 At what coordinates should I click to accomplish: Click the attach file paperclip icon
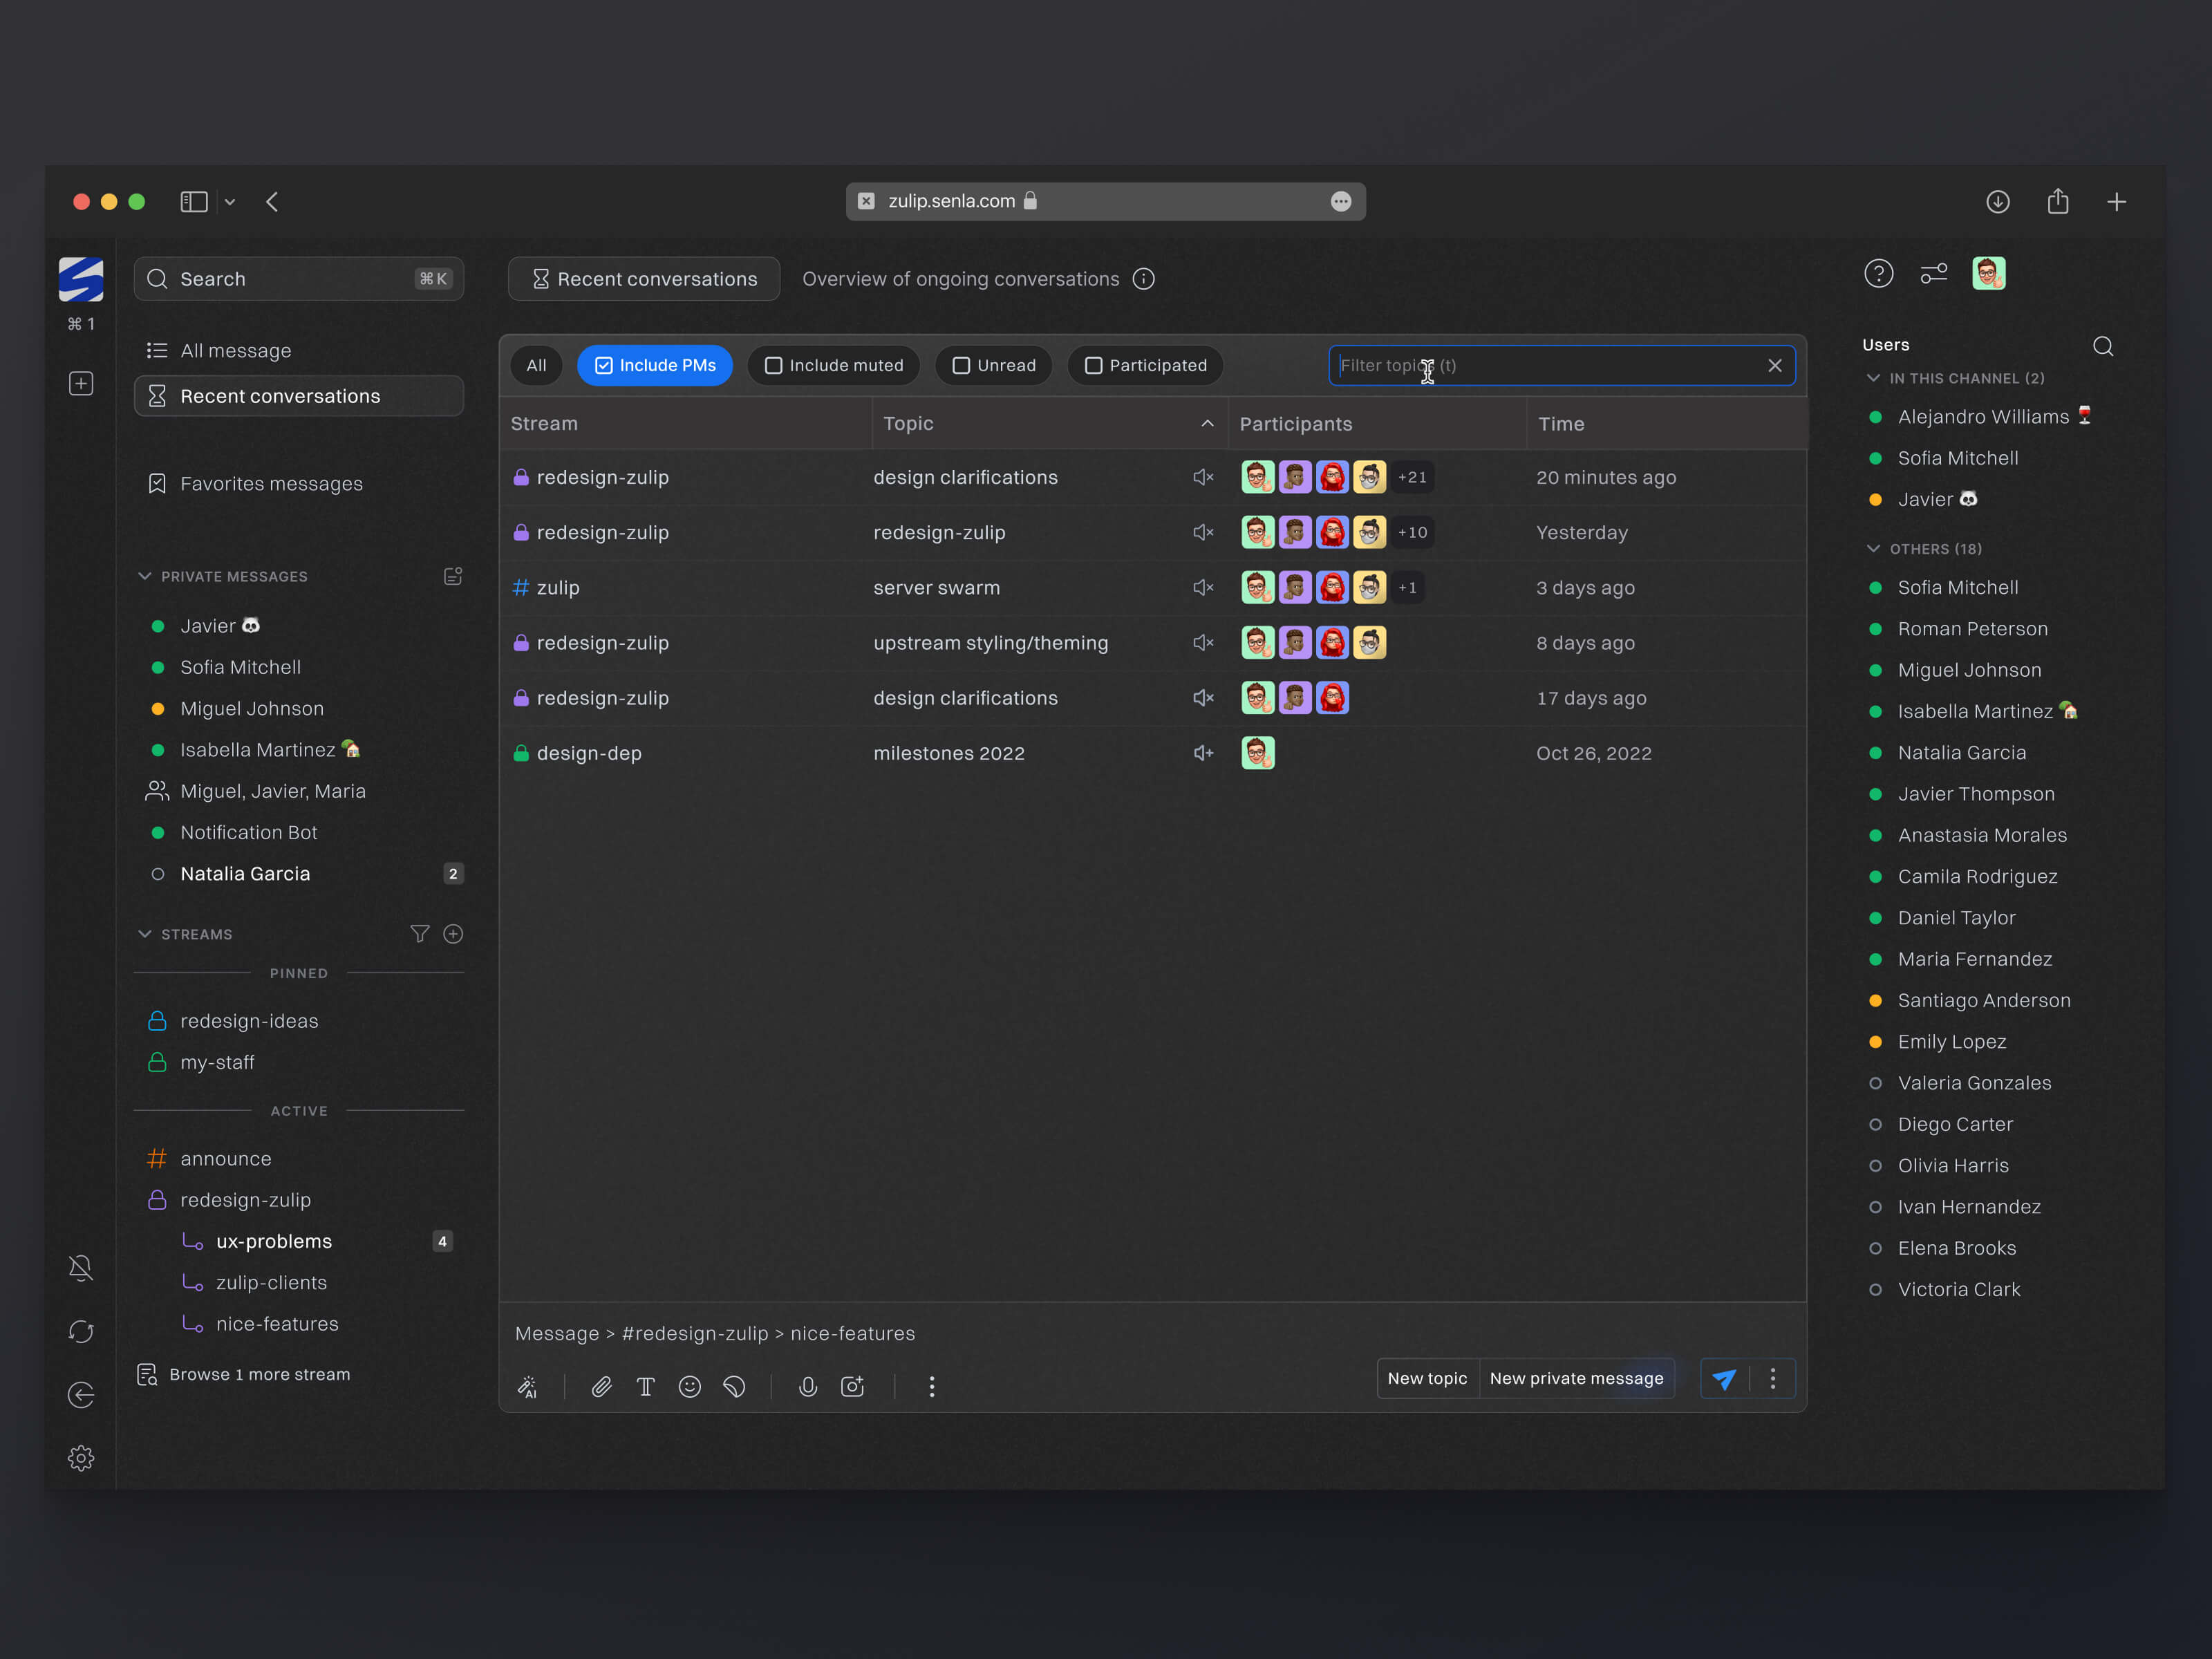(601, 1386)
